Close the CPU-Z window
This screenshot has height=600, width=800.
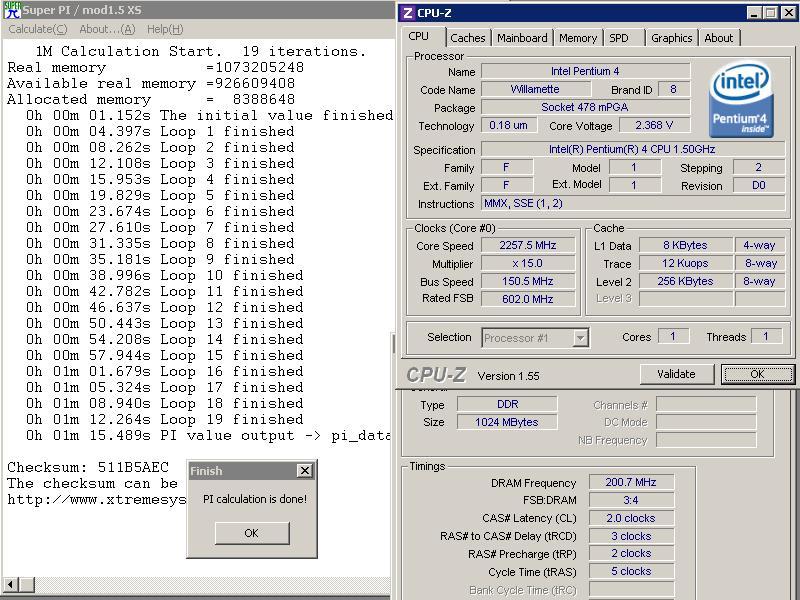(x=788, y=13)
